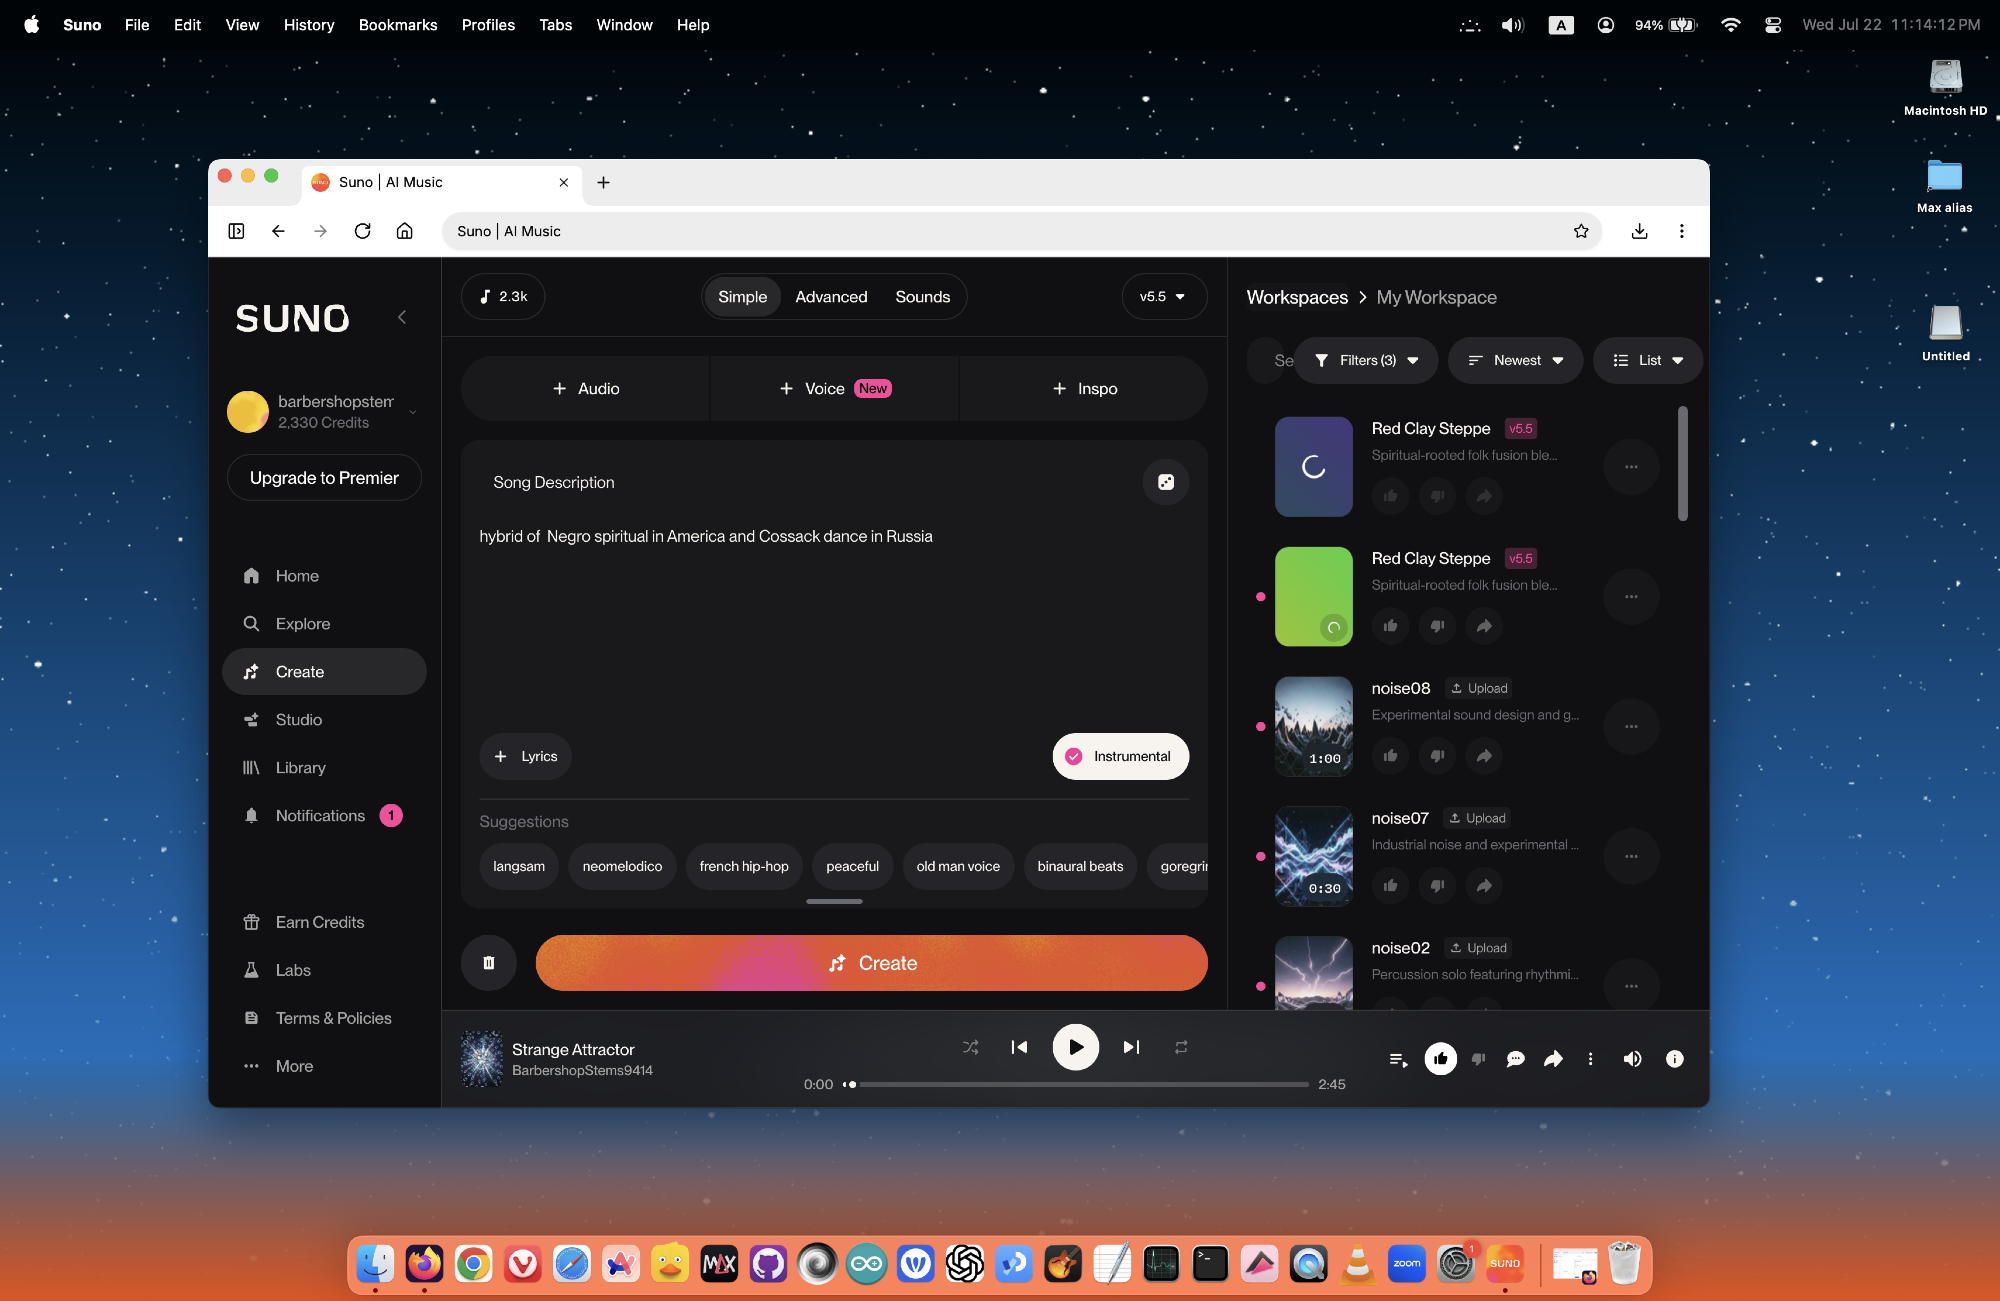Screen dimensions: 2000x1301
Task: Go back in browser history
Action: (x=278, y=231)
